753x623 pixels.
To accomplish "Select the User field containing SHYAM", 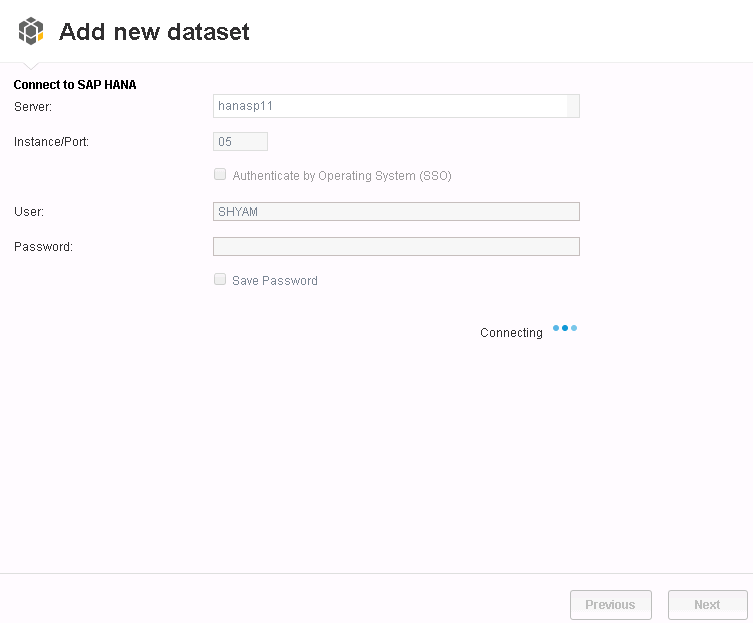I will [396, 211].
